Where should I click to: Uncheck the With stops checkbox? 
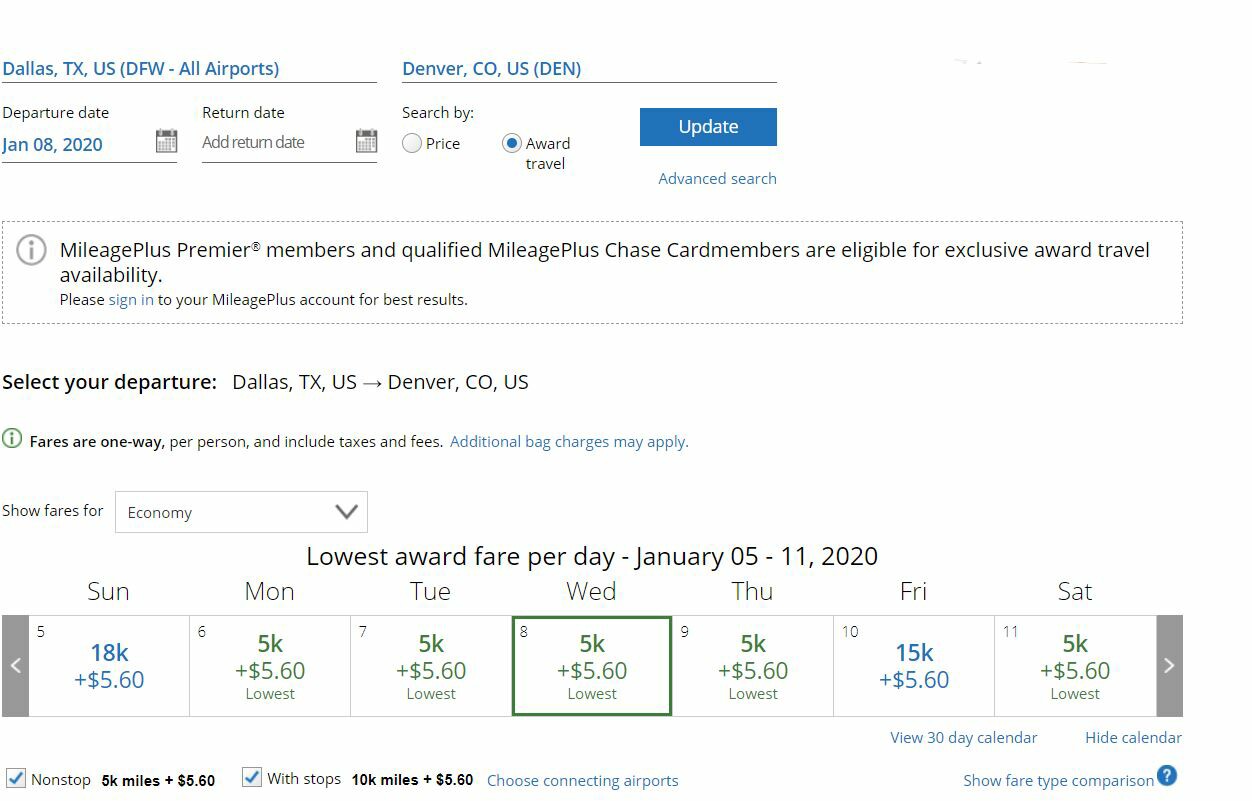point(252,778)
